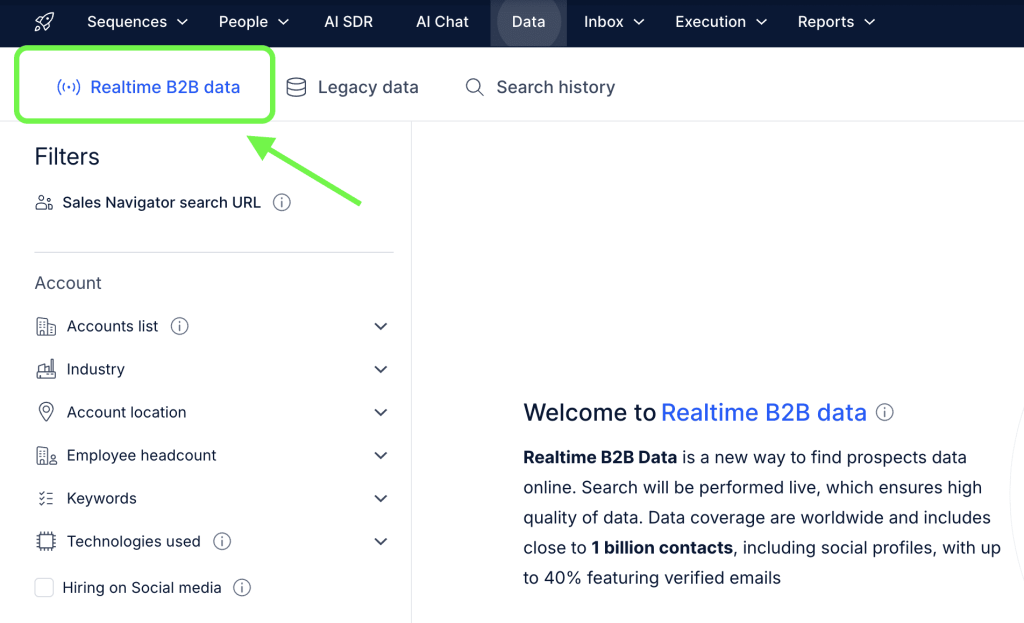The height and width of the screenshot is (623, 1024).
Task: Click the rocket logo icon
Action: coord(44,22)
